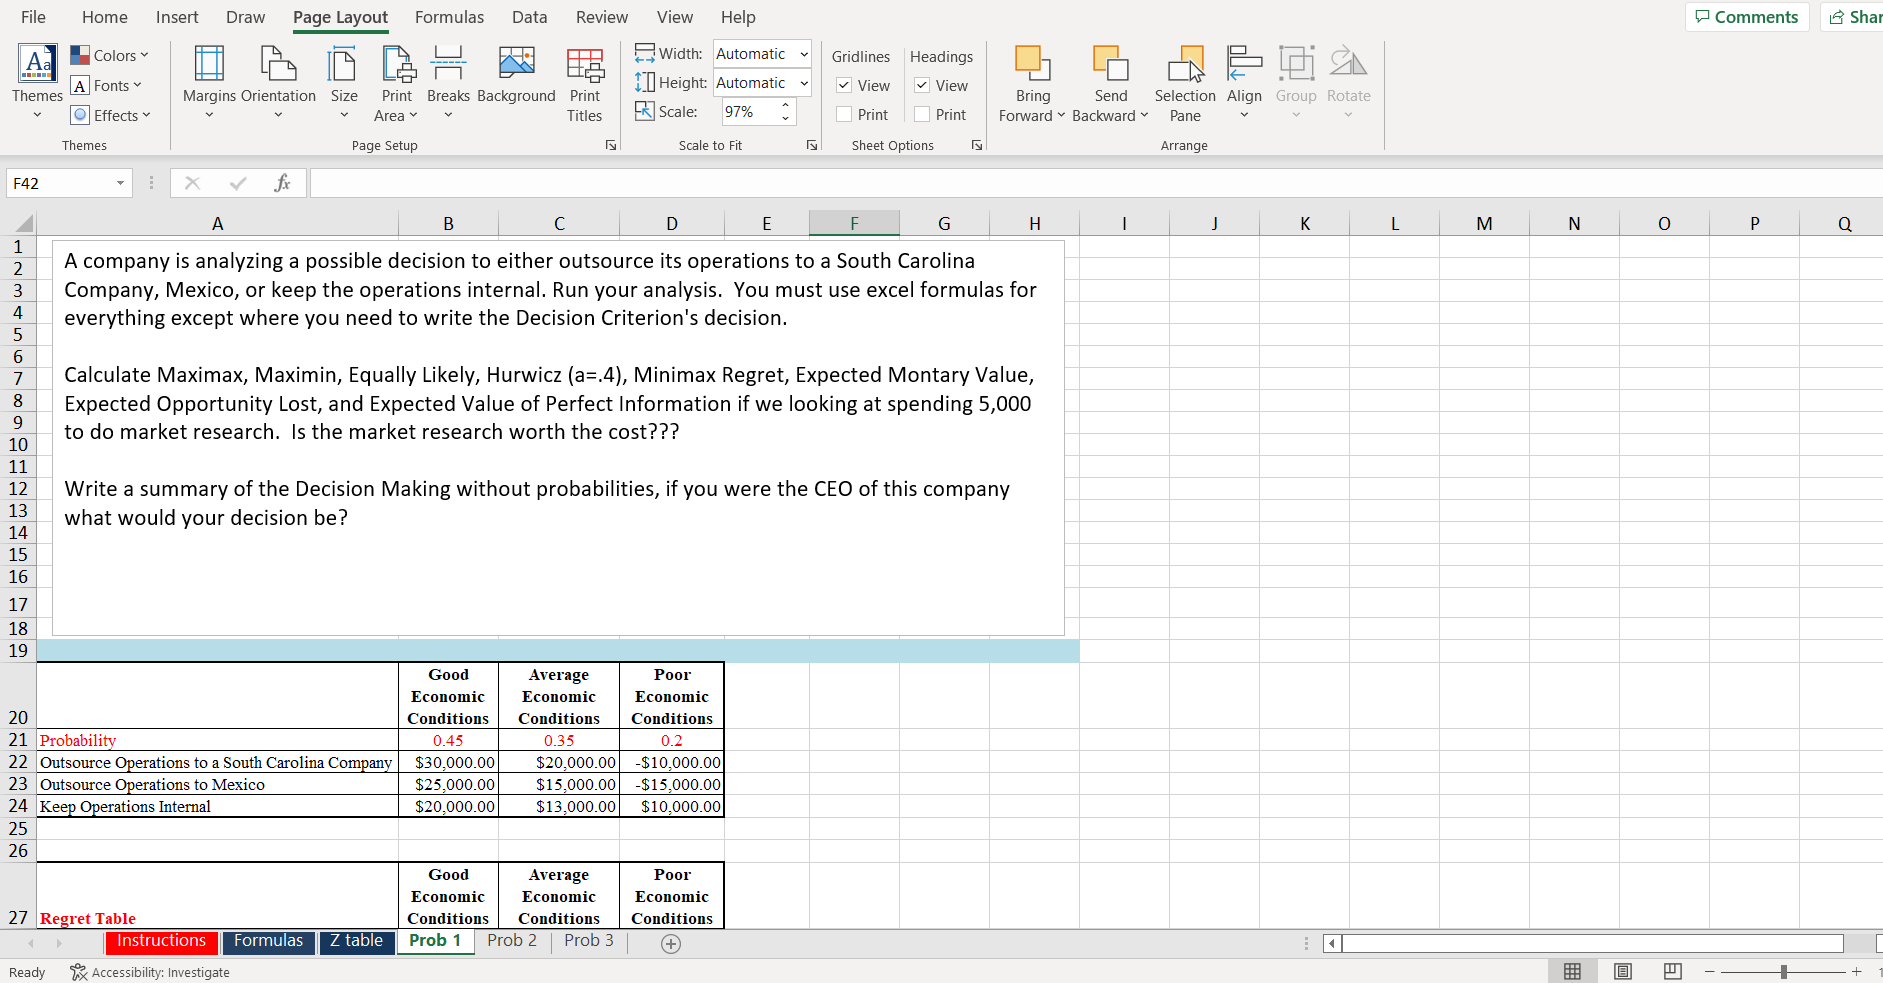Bring selection Forward
The image size is (1883, 983).
pyautogui.click(x=1032, y=84)
